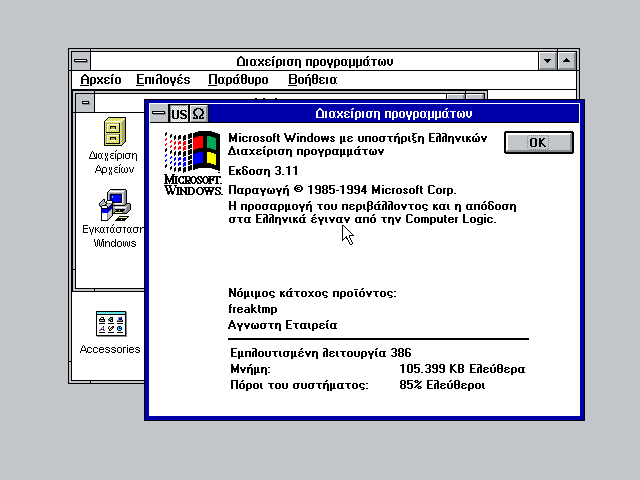The image size is (640, 480).
Task: Select the Διαχείριση Αρχείων file cabinet icon
Action: pyautogui.click(x=114, y=131)
